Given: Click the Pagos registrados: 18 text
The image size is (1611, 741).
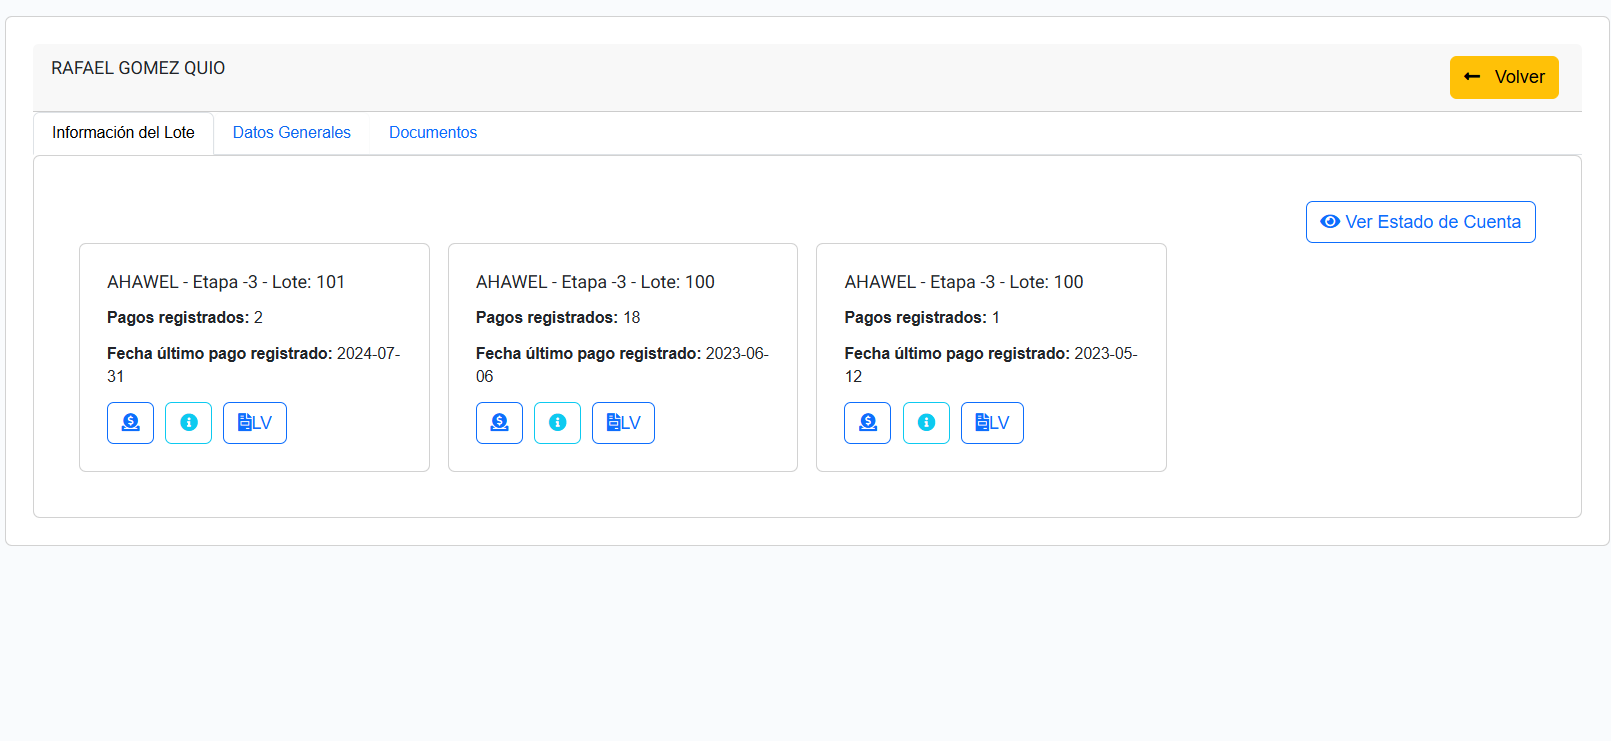Looking at the screenshot, I should (x=557, y=318).
